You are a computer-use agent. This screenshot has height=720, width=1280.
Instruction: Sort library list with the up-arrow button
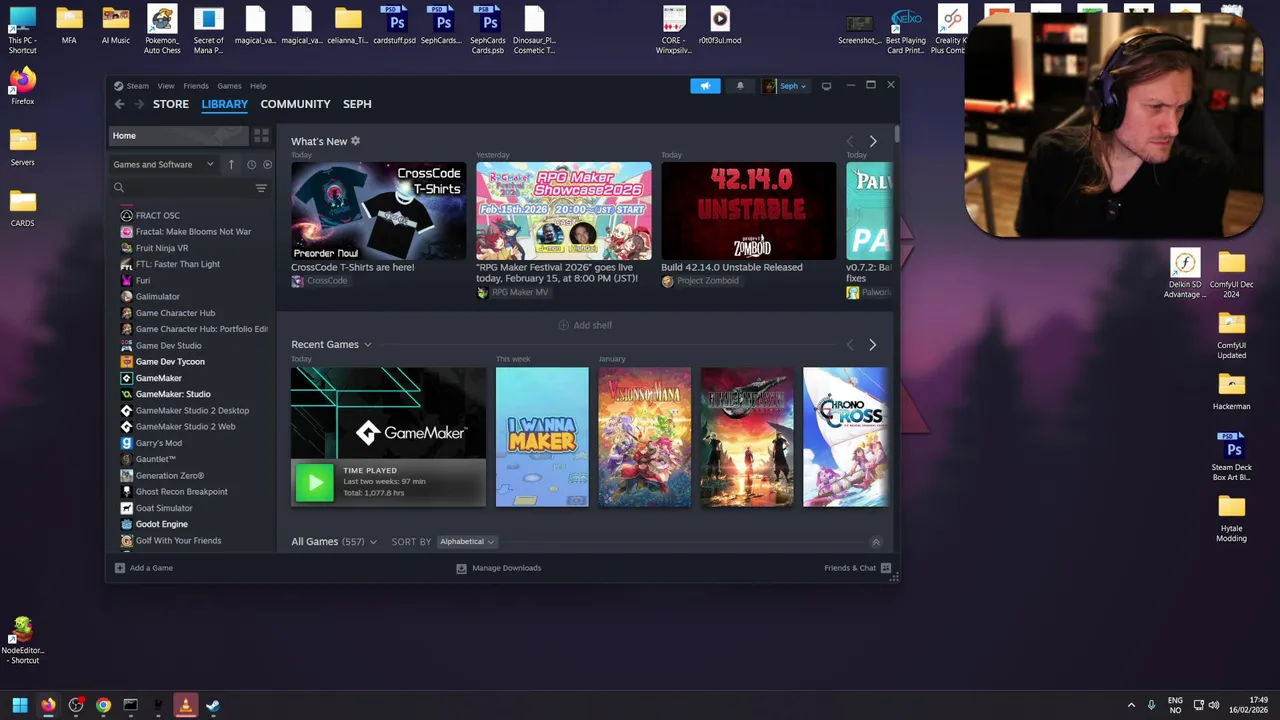(x=231, y=165)
